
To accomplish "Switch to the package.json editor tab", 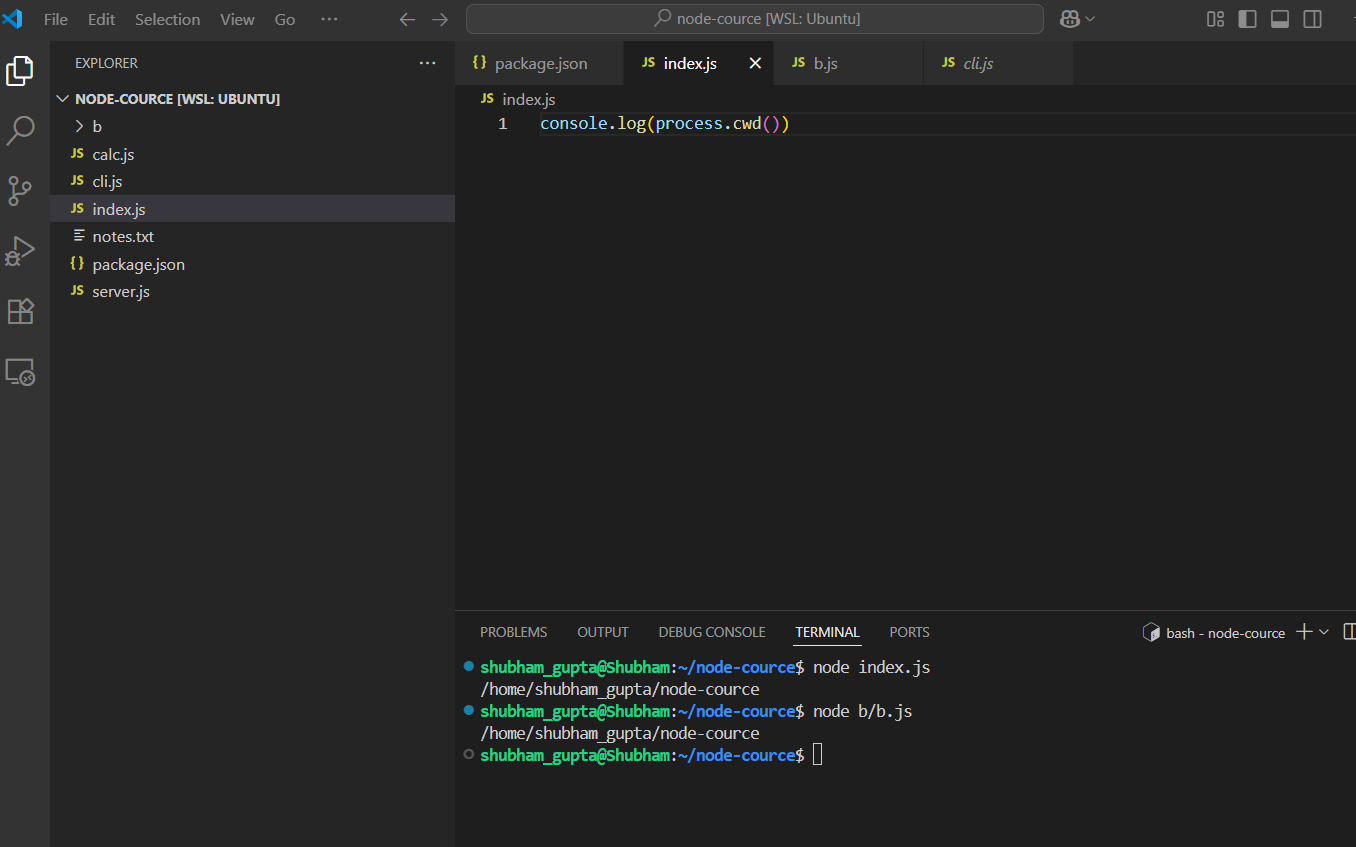I will (540, 63).
